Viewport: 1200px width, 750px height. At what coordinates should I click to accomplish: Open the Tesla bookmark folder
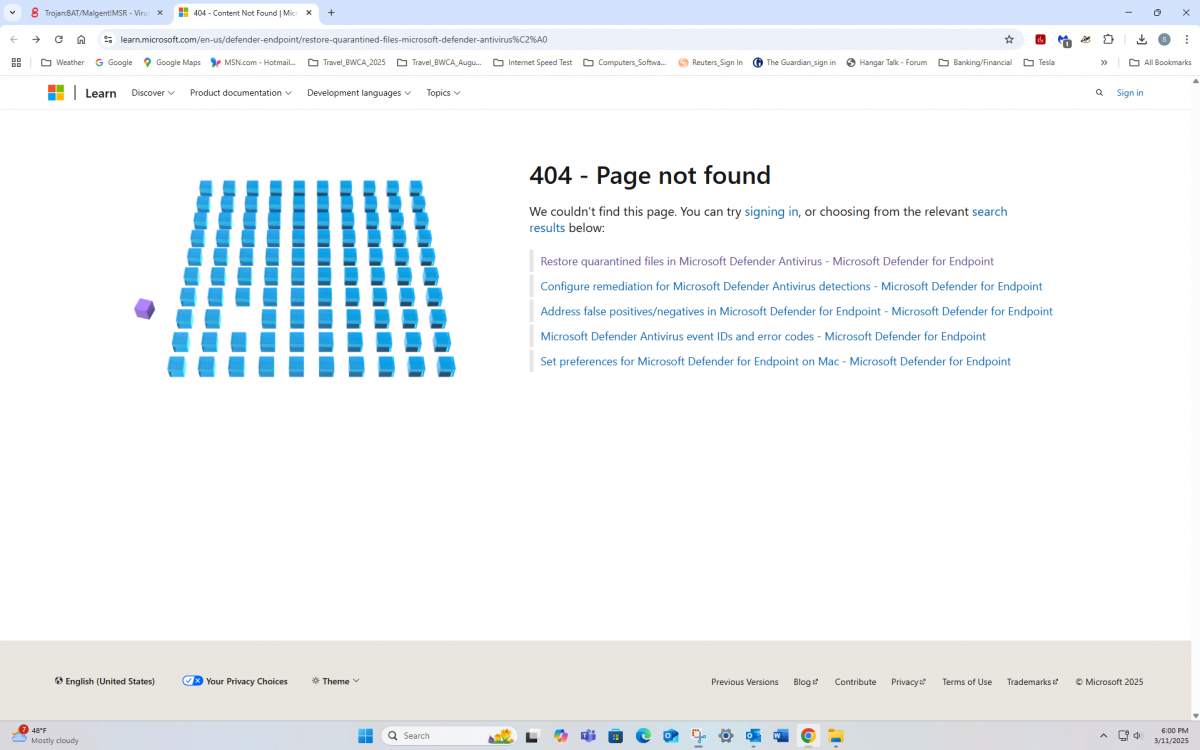[1038, 62]
